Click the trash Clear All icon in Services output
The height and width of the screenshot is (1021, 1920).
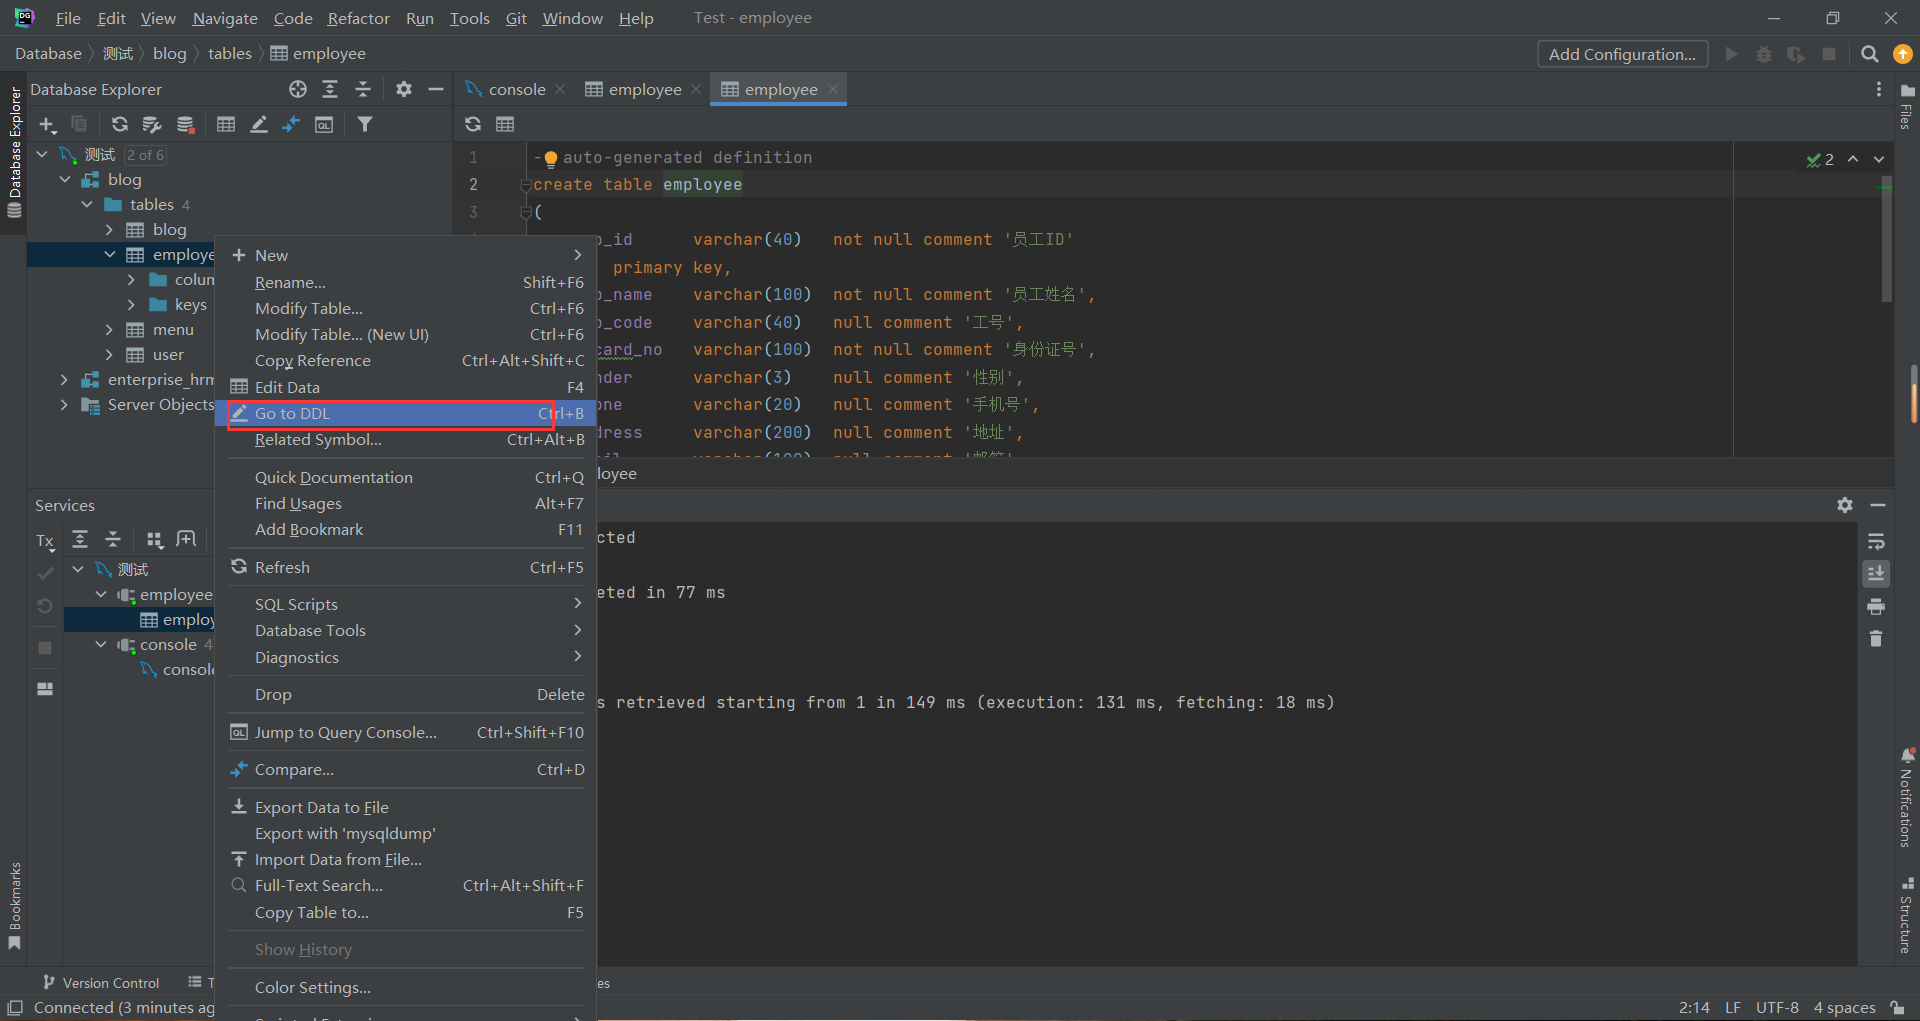click(x=1876, y=639)
